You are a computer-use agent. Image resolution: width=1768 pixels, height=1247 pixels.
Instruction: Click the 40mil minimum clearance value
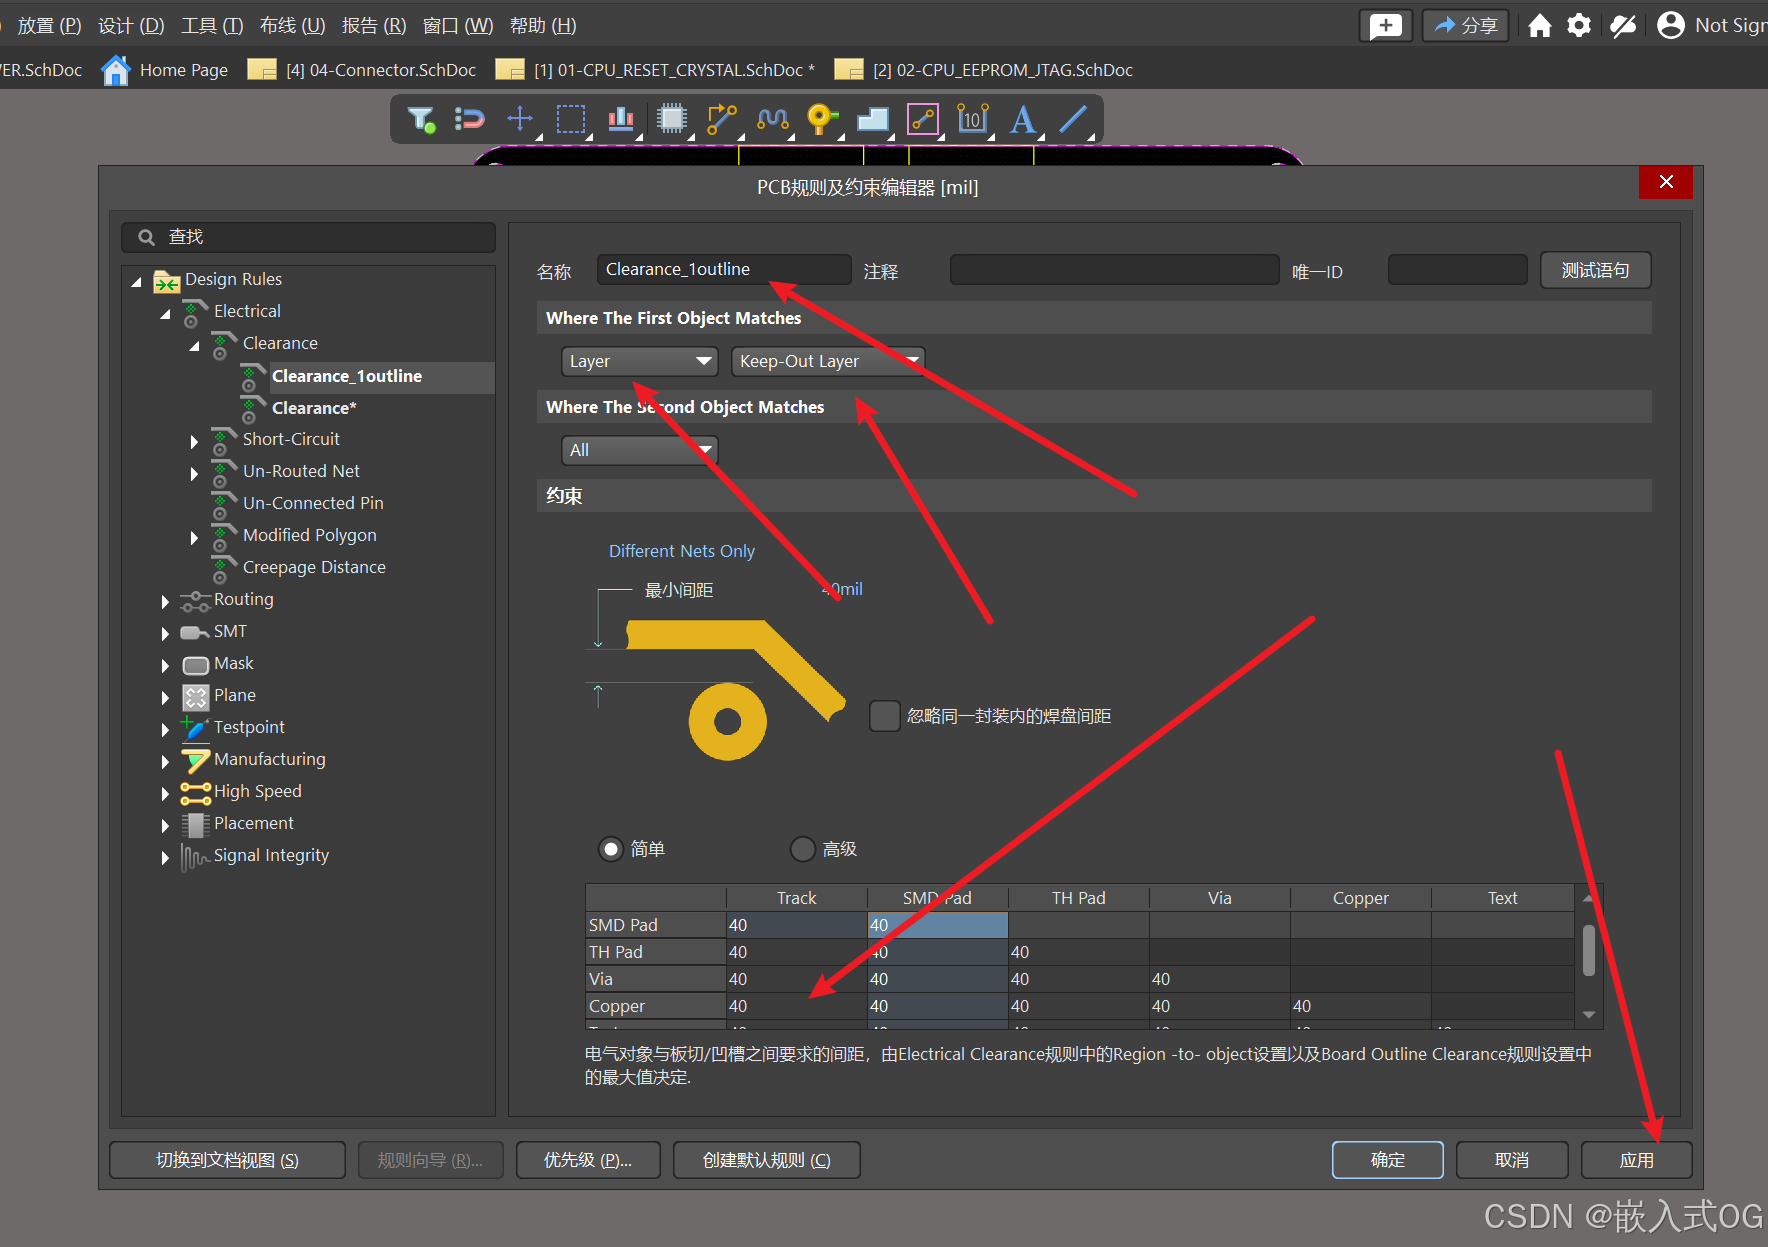[842, 590]
